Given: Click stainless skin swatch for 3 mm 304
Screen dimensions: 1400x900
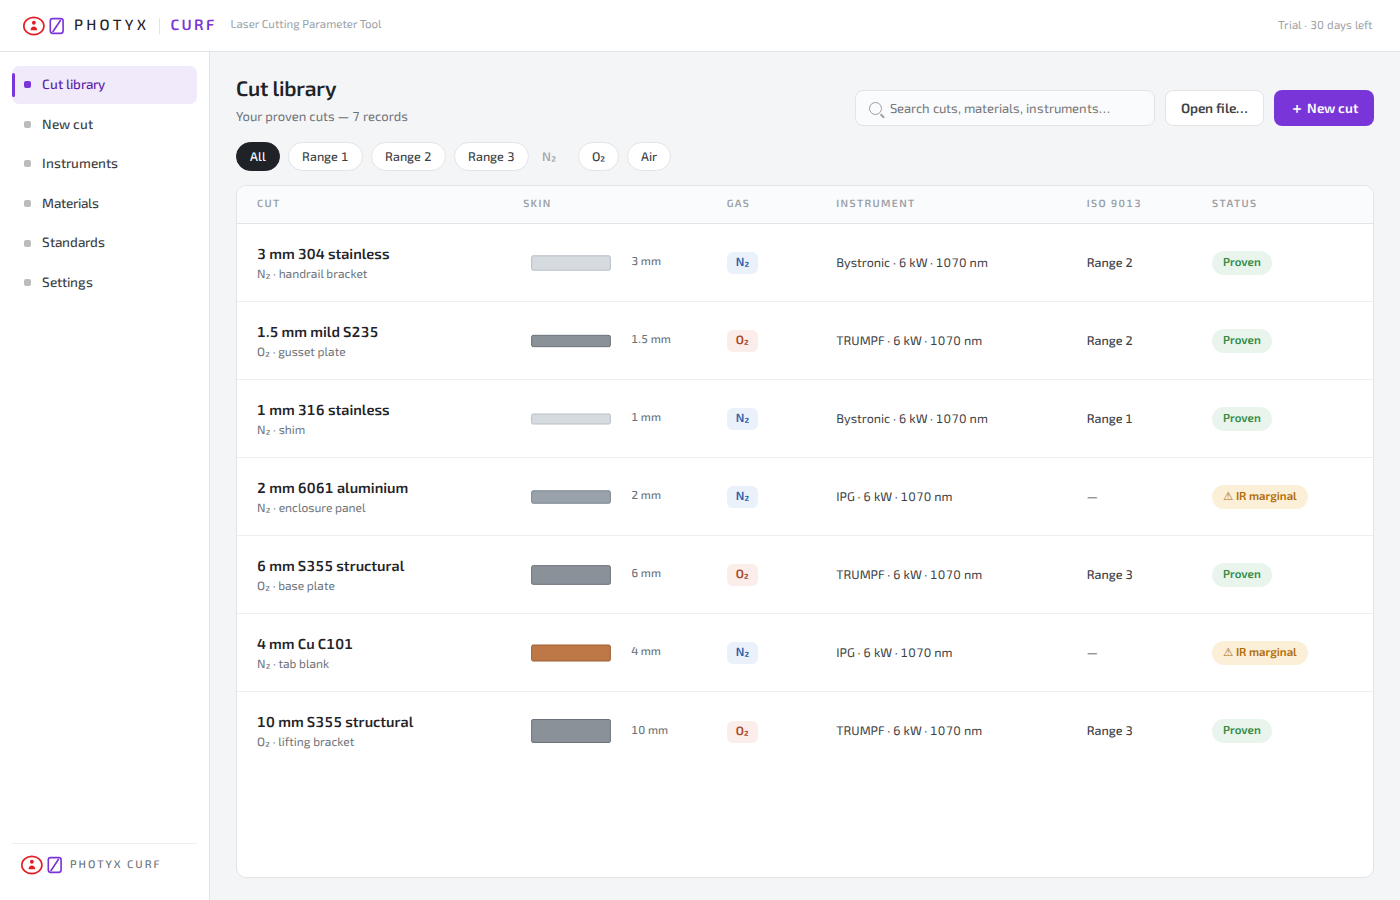Looking at the screenshot, I should (x=571, y=263).
